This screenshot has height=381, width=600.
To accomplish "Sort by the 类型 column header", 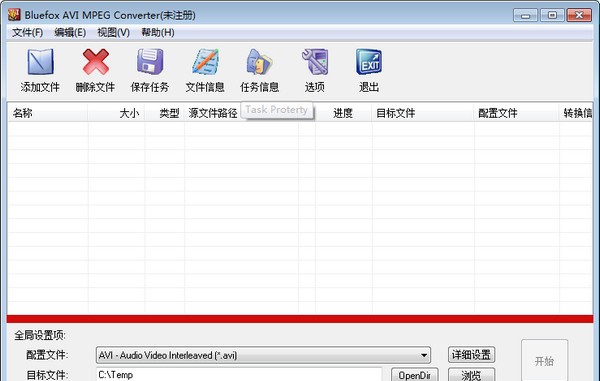I will pyautogui.click(x=165, y=113).
